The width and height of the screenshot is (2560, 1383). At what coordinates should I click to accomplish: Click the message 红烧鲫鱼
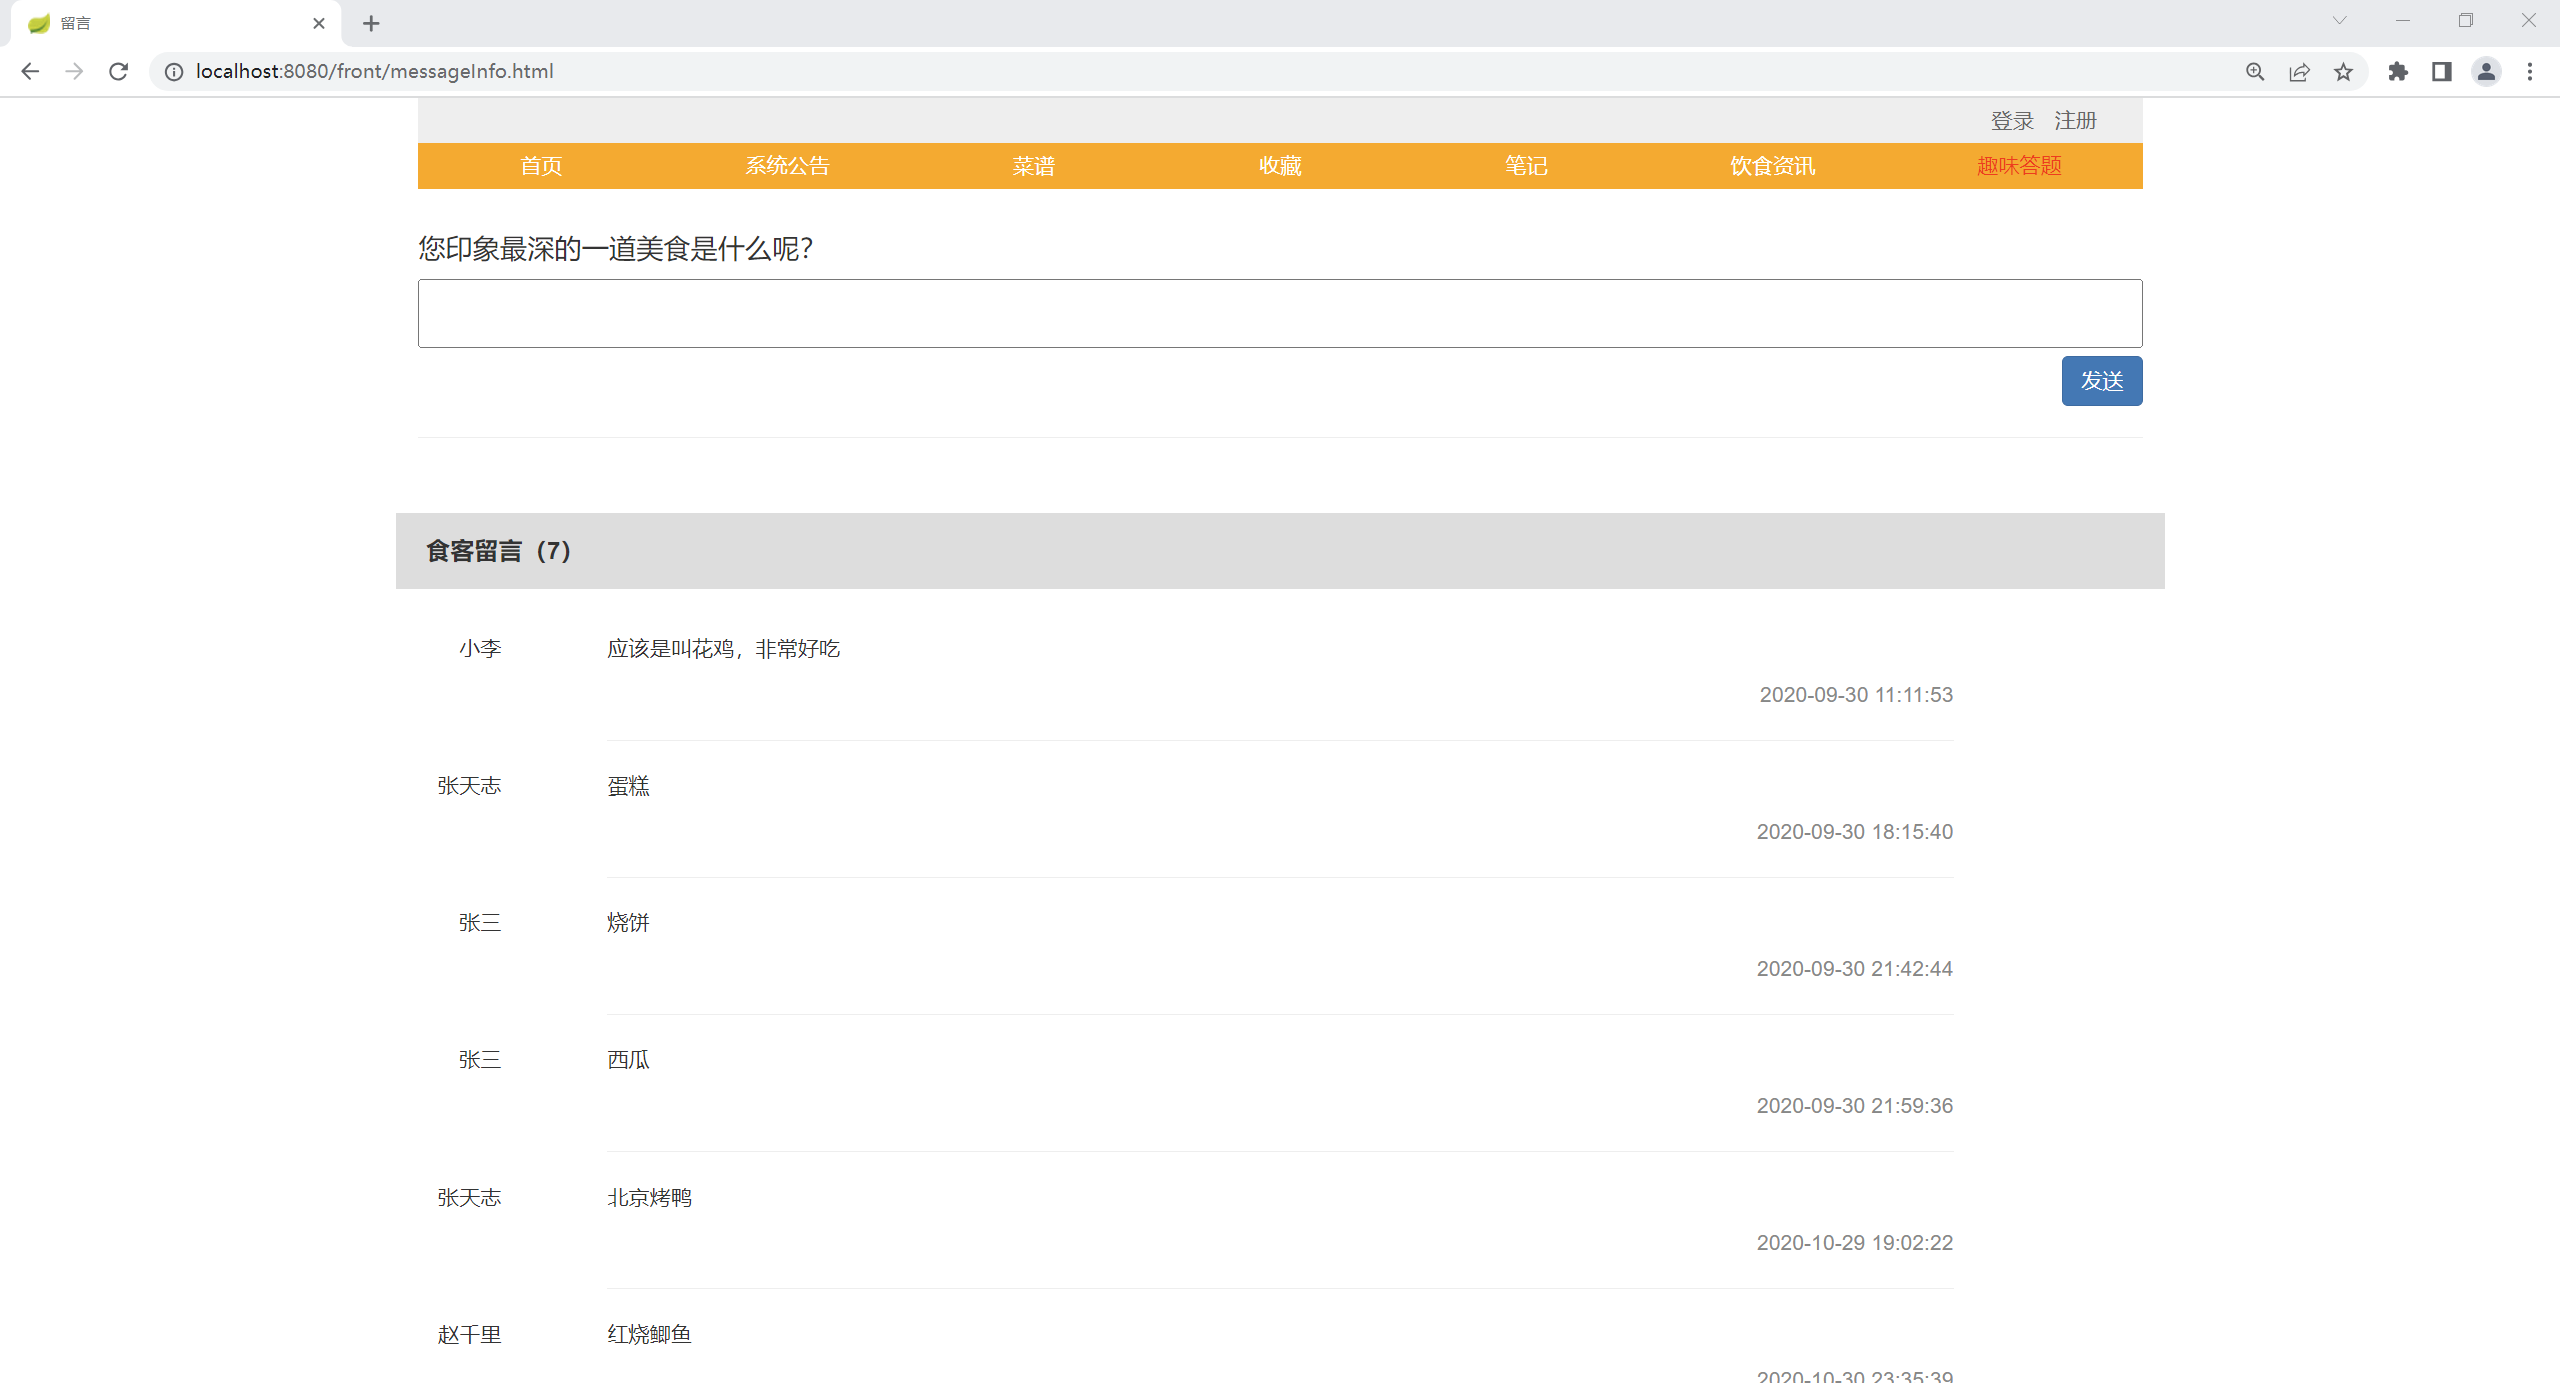coord(649,1335)
